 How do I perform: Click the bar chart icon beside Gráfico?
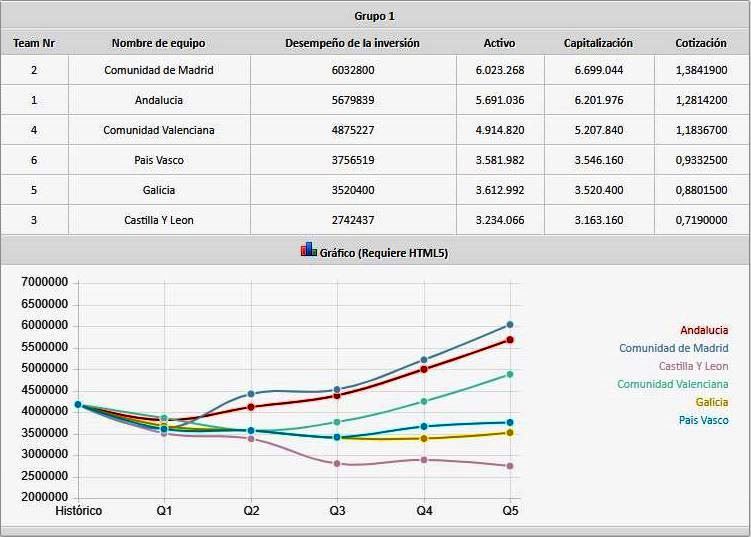309,249
